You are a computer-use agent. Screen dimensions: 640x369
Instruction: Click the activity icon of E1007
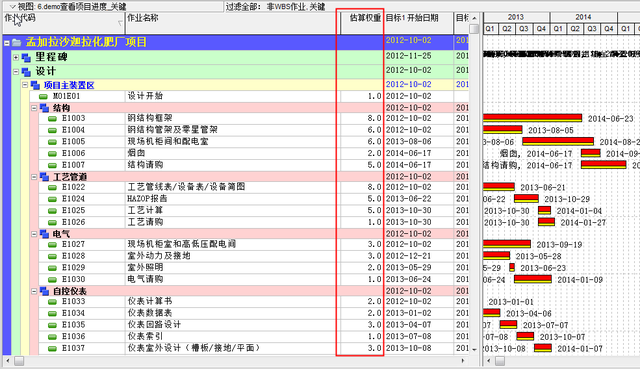52,166
